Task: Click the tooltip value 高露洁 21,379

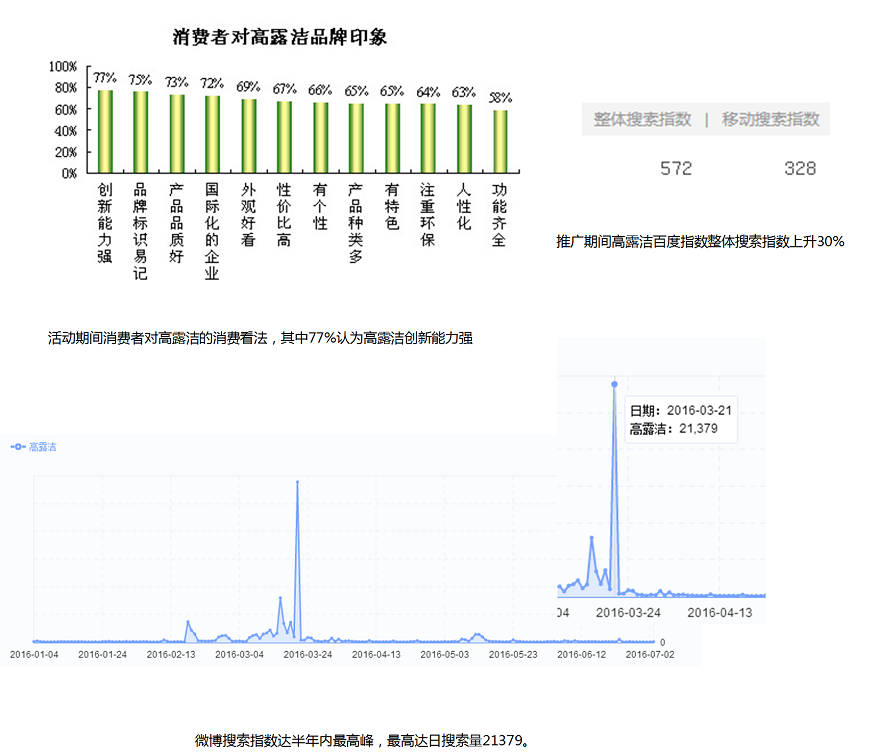Action: (x=673, y=429)
